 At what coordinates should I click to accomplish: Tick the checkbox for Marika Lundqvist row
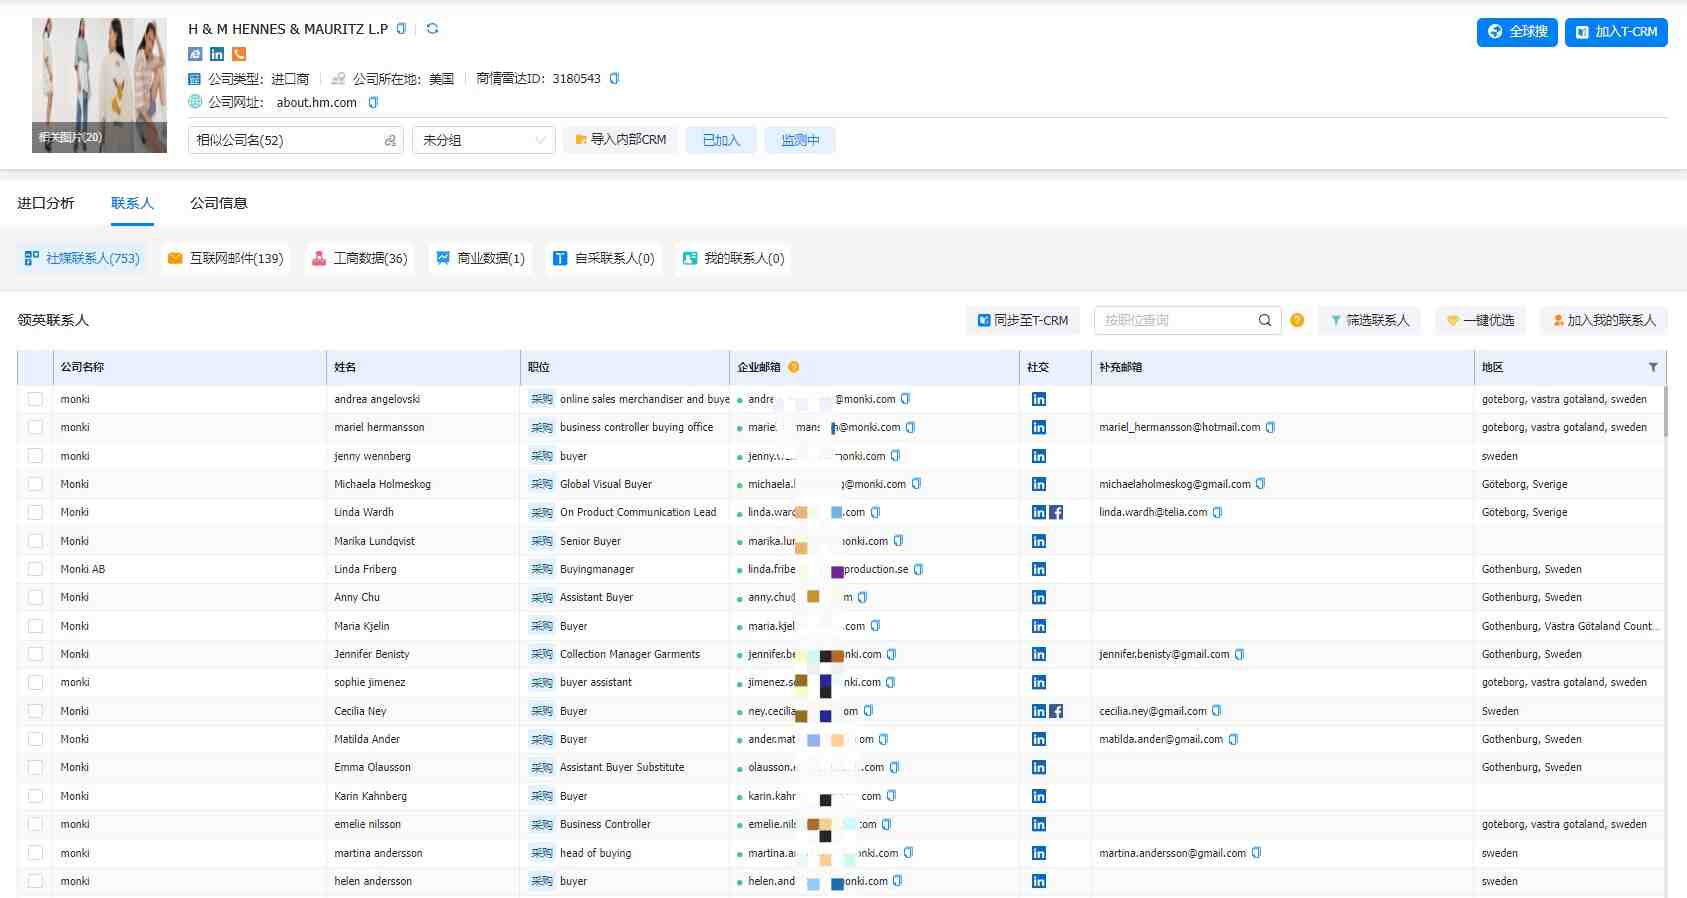35,541
